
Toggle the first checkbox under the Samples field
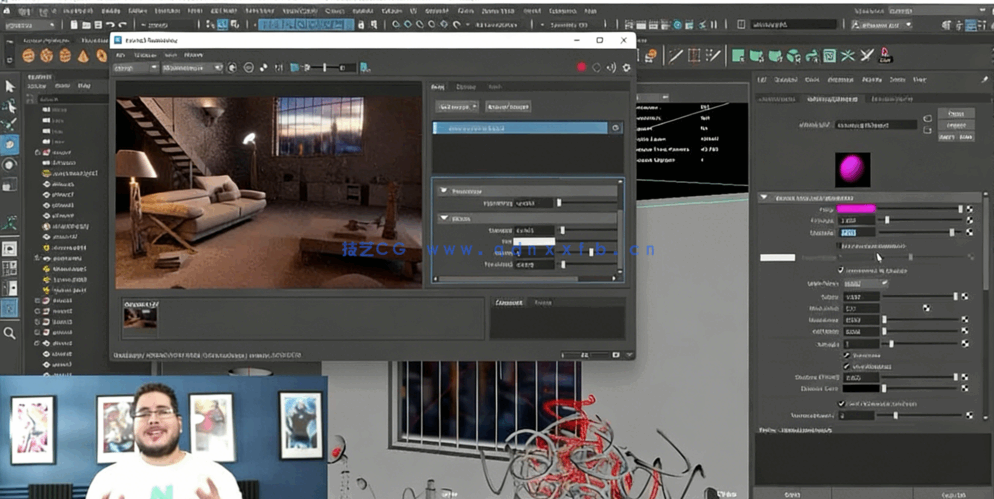coord(847,355)
